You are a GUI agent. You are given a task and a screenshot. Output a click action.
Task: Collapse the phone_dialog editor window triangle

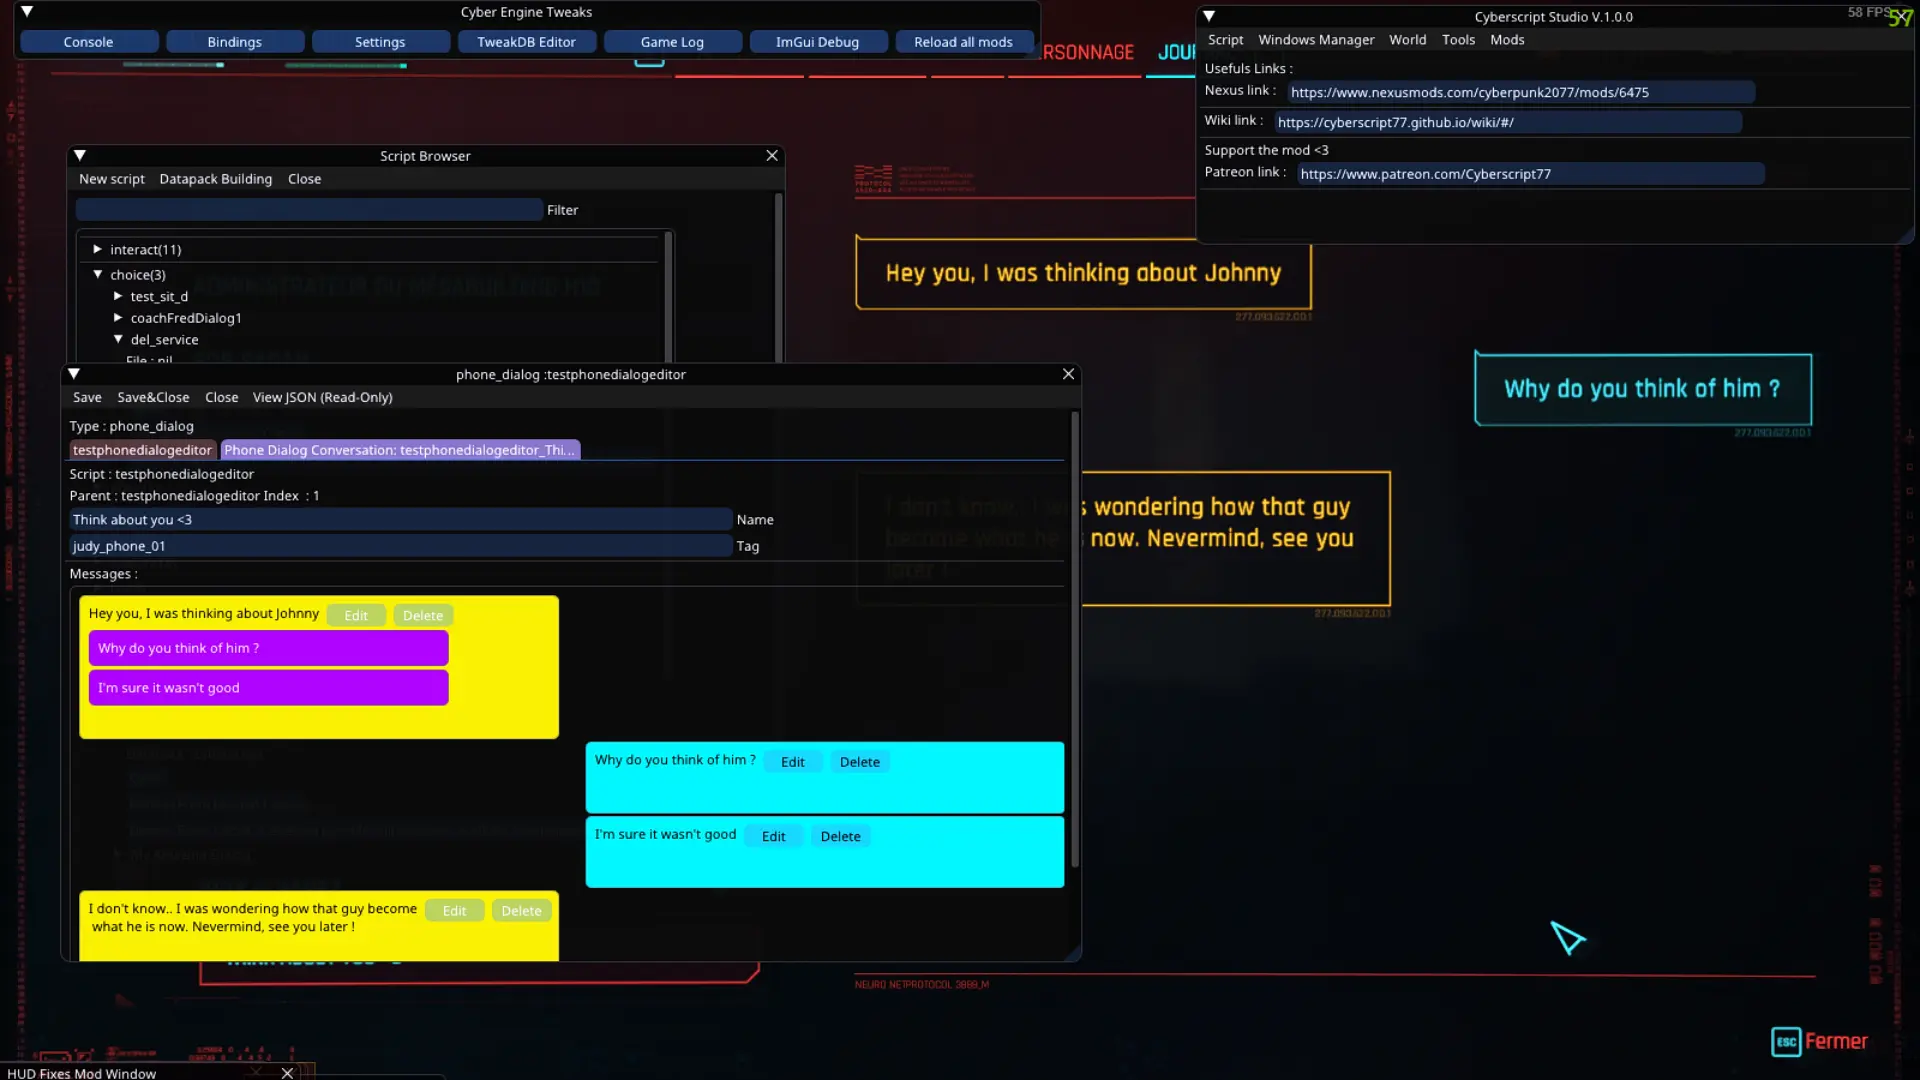(74, 374)
